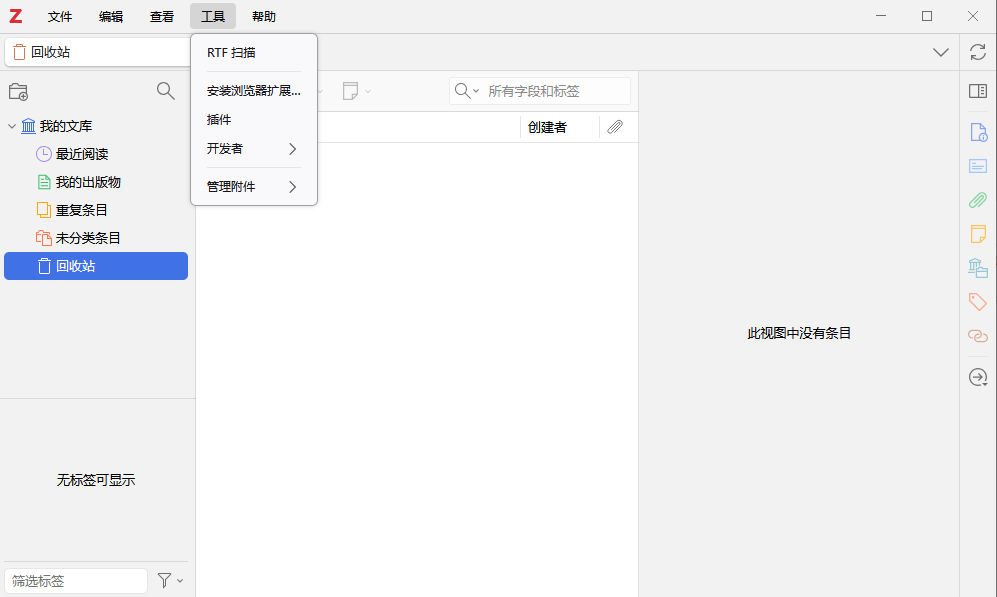Select 我的文库 library
Viewport: 997px width, 597px height.
[65, 126]
